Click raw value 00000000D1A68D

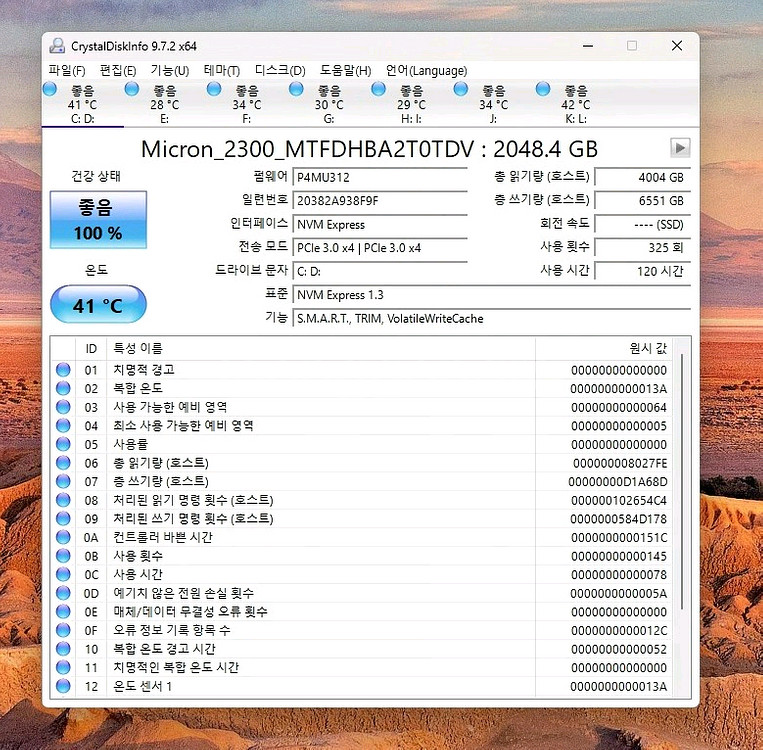[618, 482]
